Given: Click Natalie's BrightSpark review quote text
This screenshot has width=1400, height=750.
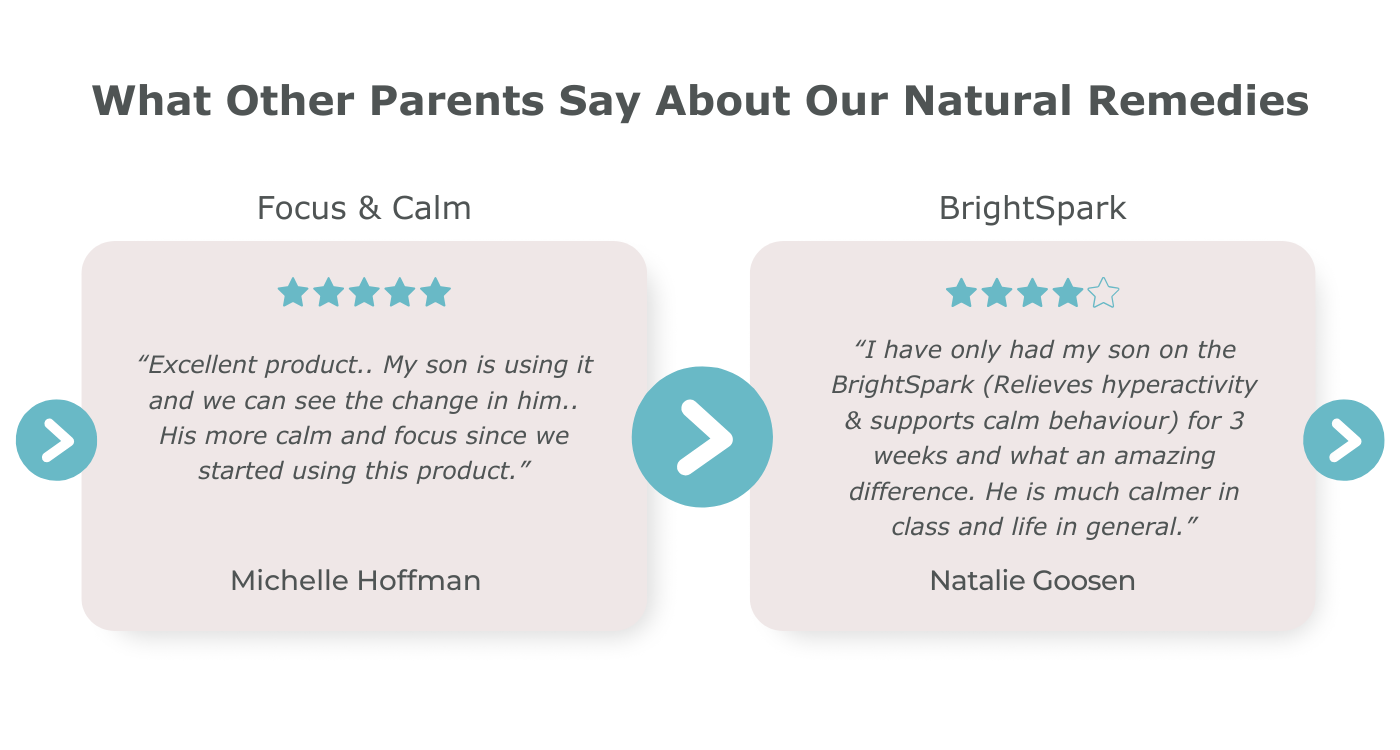Looking at the screenshot, I should coord(1044,437).
